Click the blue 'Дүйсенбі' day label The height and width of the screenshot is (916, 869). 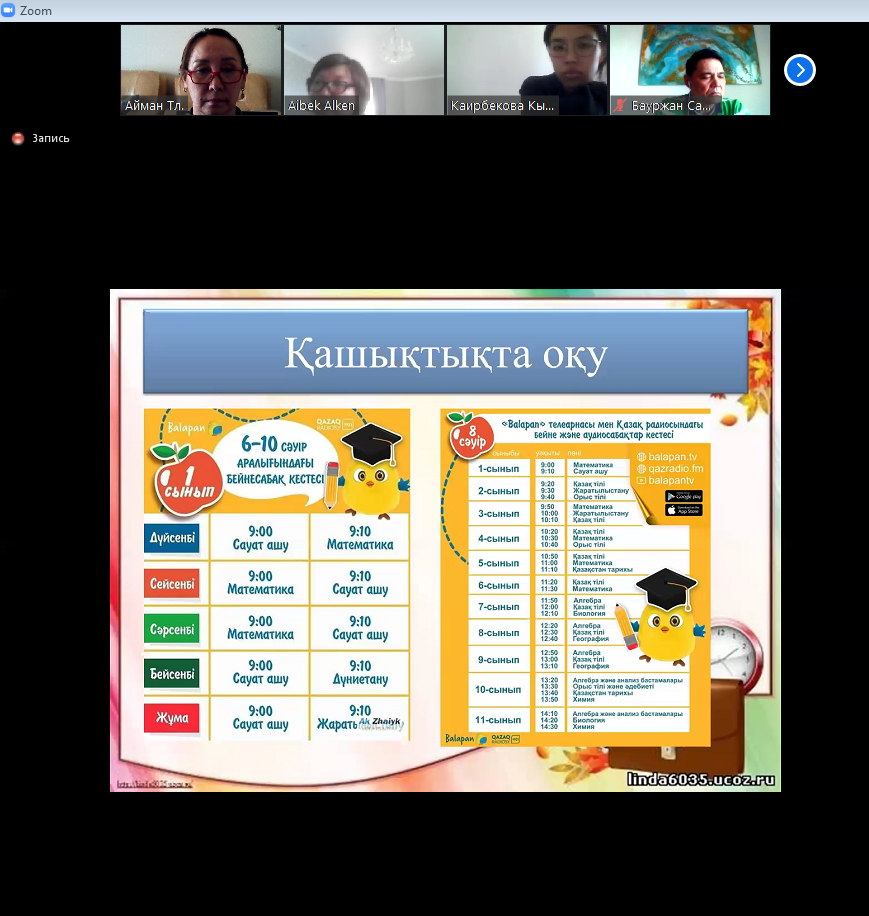[172, 539]
